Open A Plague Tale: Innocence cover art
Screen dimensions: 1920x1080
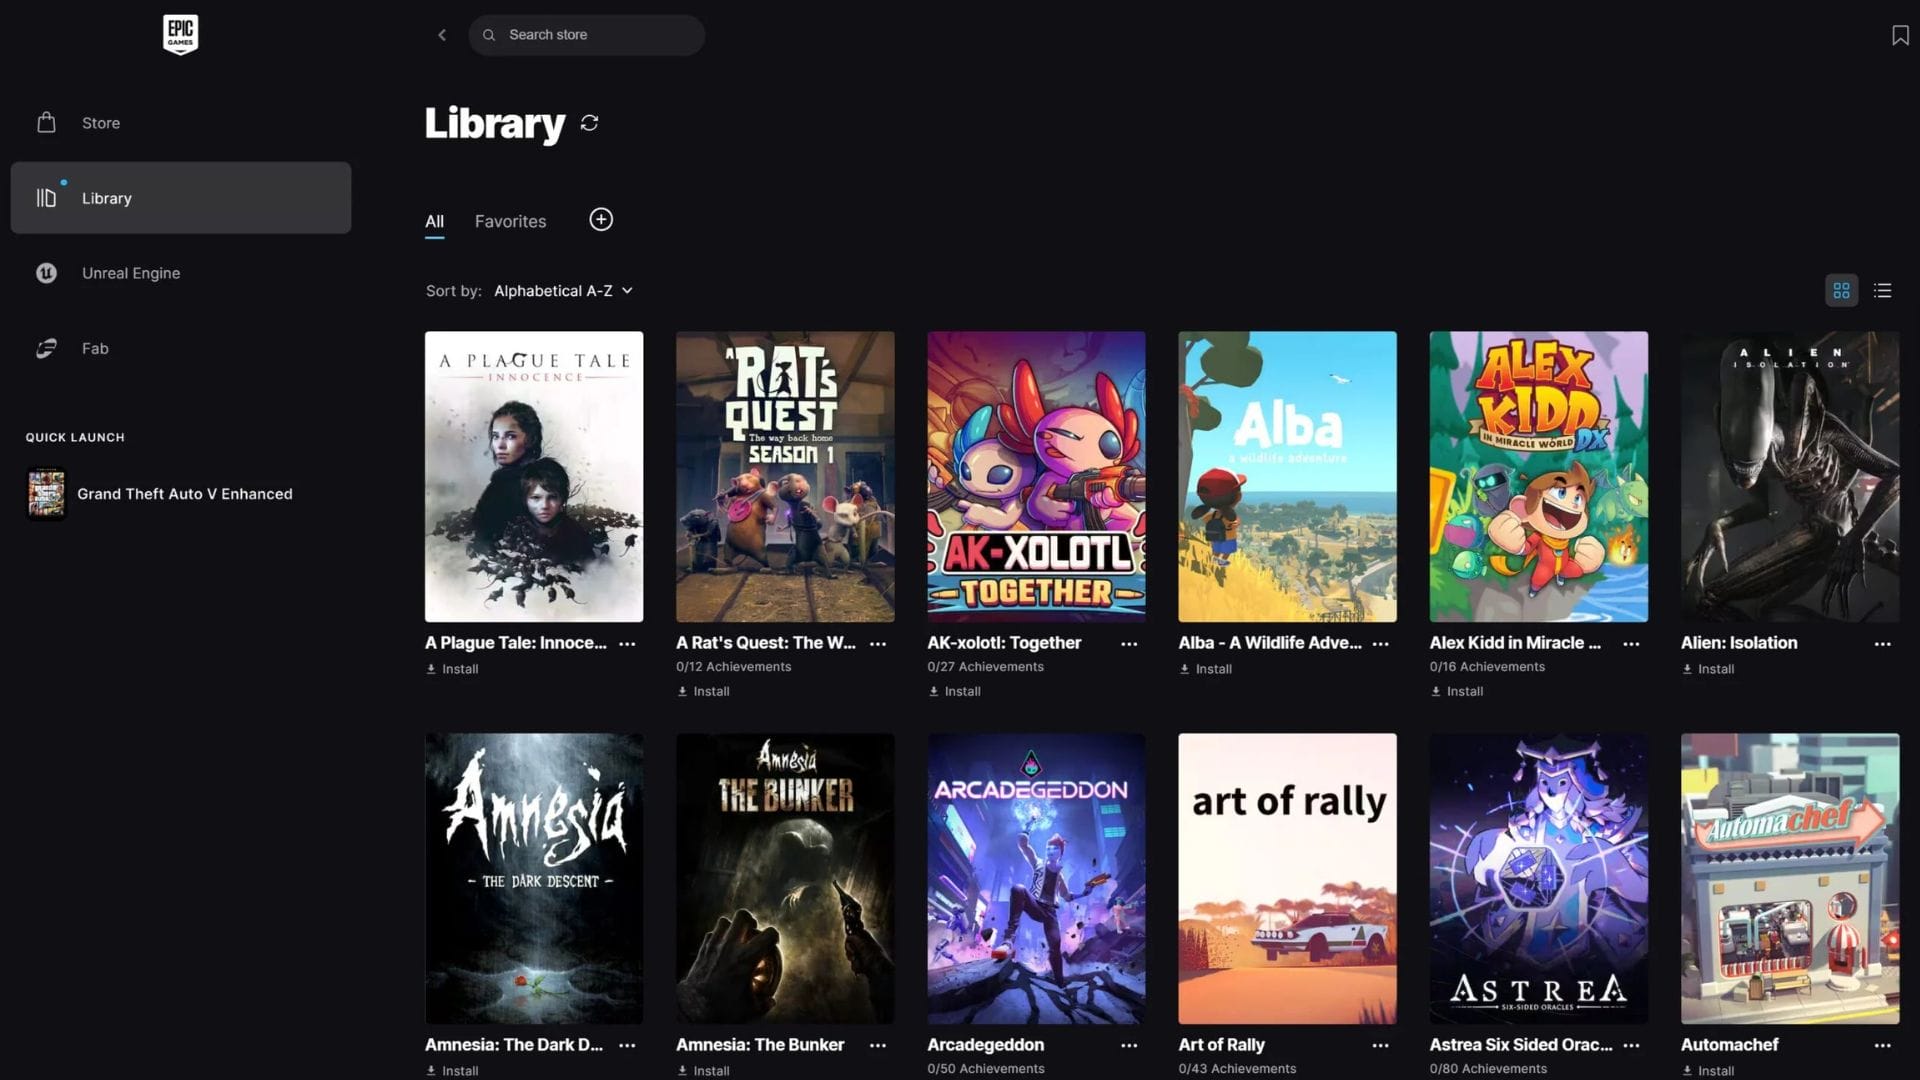[x=534, y=476]
